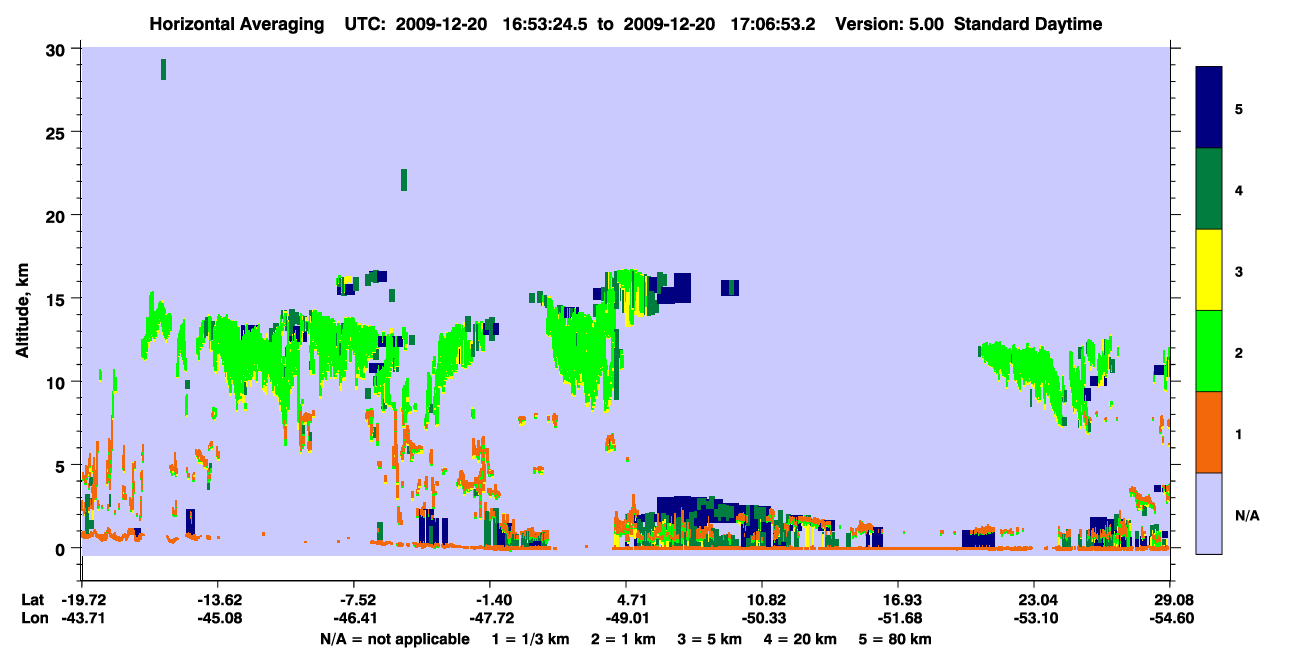
Task: Click latitude value -7.52
Action: click(356, 600)
